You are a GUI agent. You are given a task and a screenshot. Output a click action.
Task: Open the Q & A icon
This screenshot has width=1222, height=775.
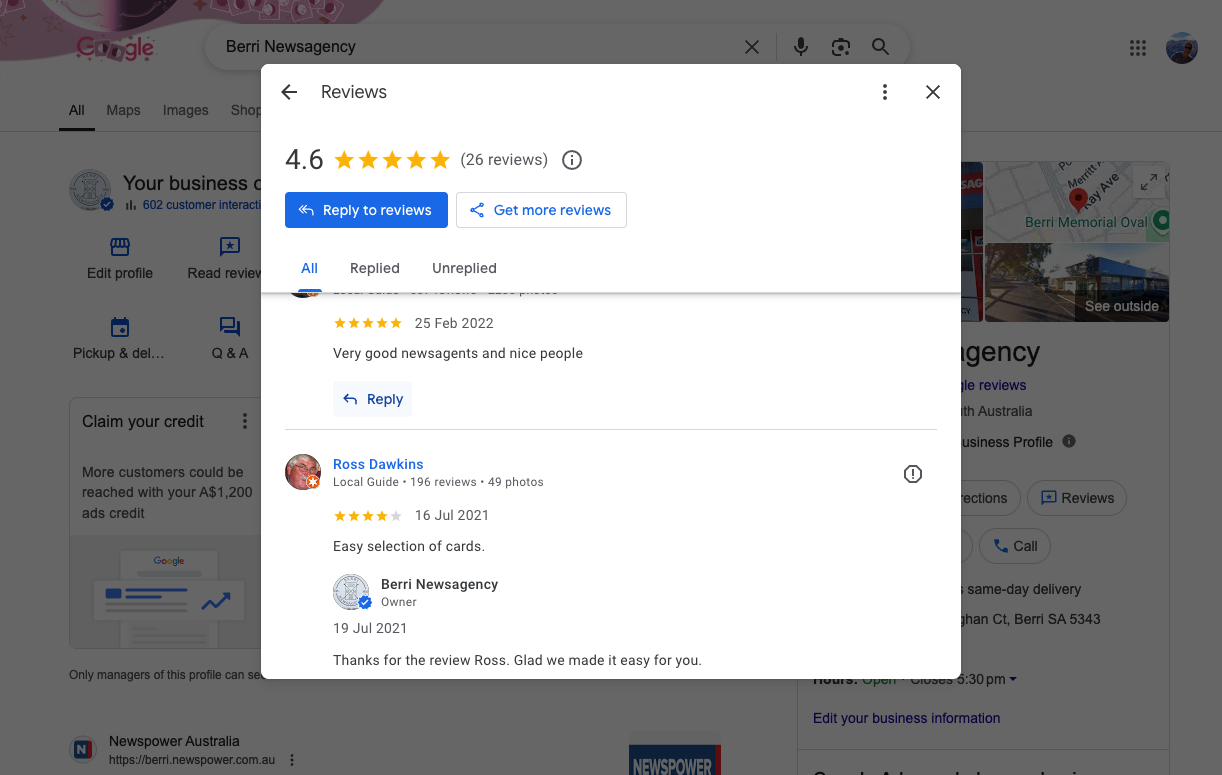pos(230,327)
